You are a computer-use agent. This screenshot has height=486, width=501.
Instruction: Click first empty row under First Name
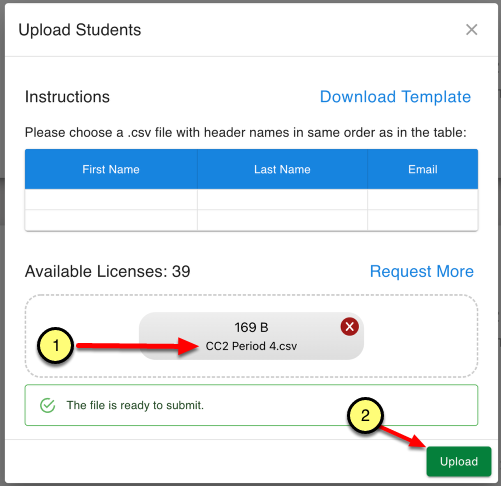(111, 199)
